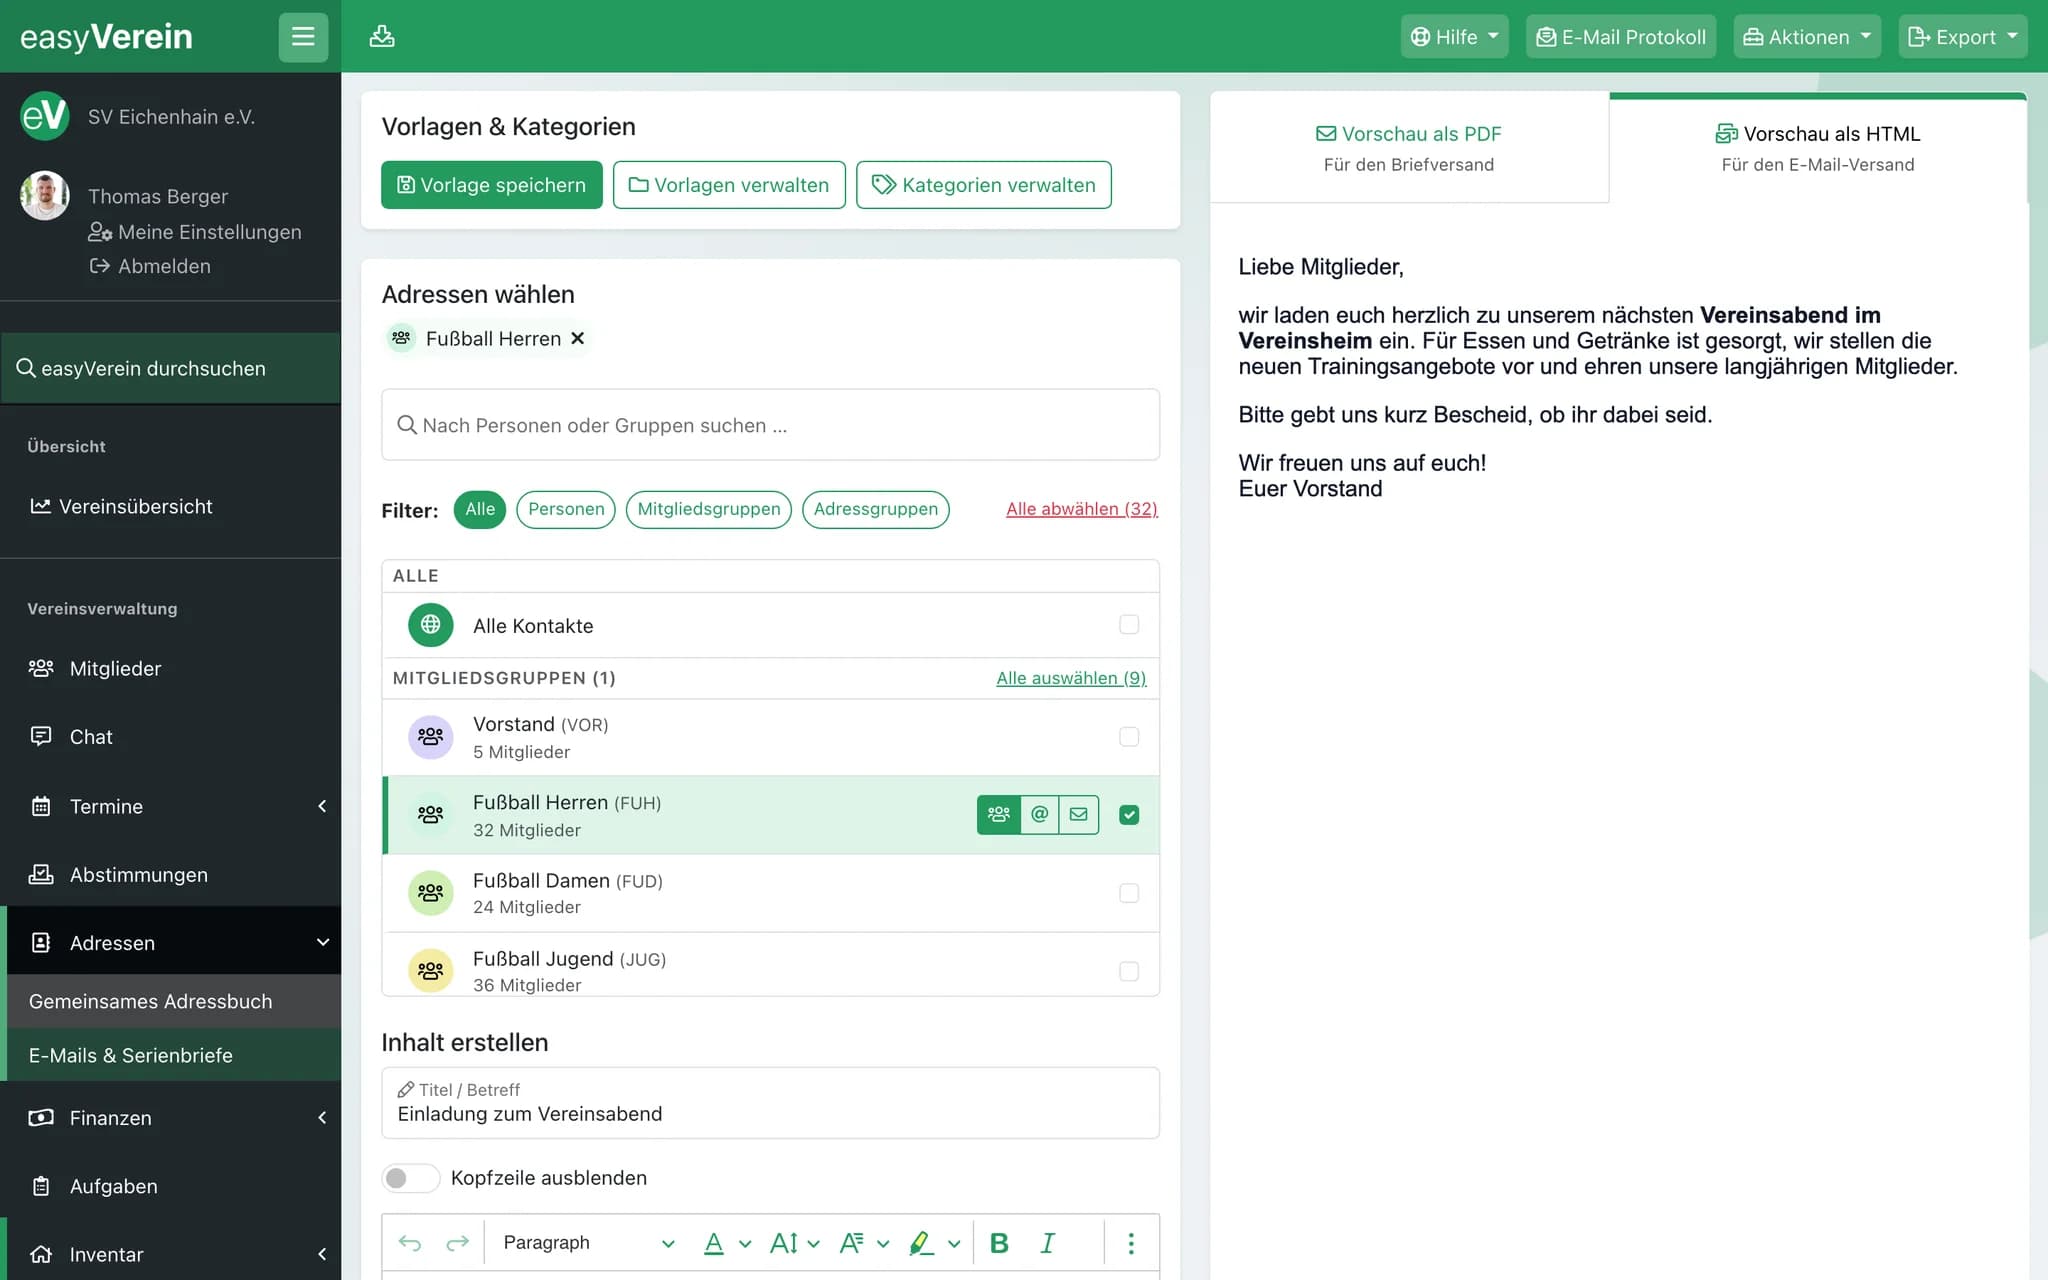Select the Mitgliedsgruppen filter pill
Image resolution: width=2048 pixels, height=1280 pixels.
click(709, 509)
